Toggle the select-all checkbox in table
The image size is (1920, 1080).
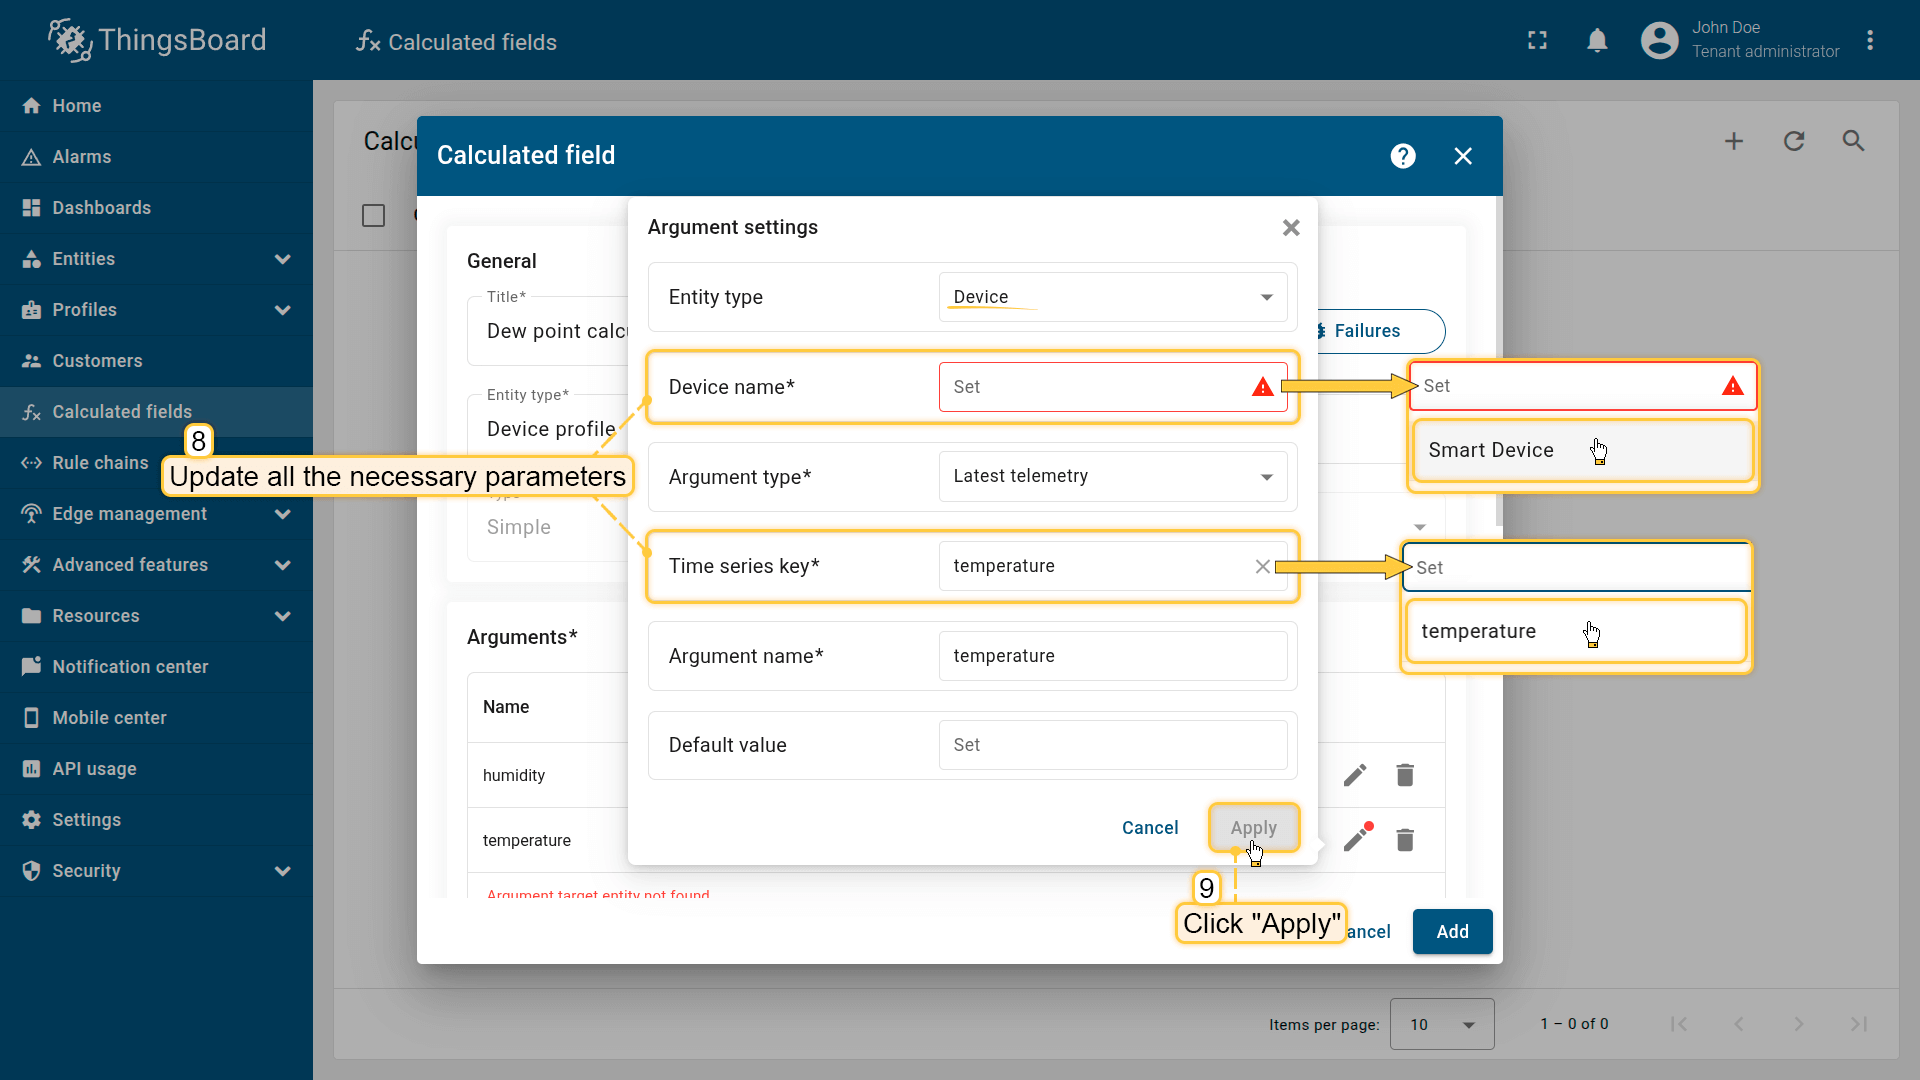pyautogui.click(x=373, y=215)
